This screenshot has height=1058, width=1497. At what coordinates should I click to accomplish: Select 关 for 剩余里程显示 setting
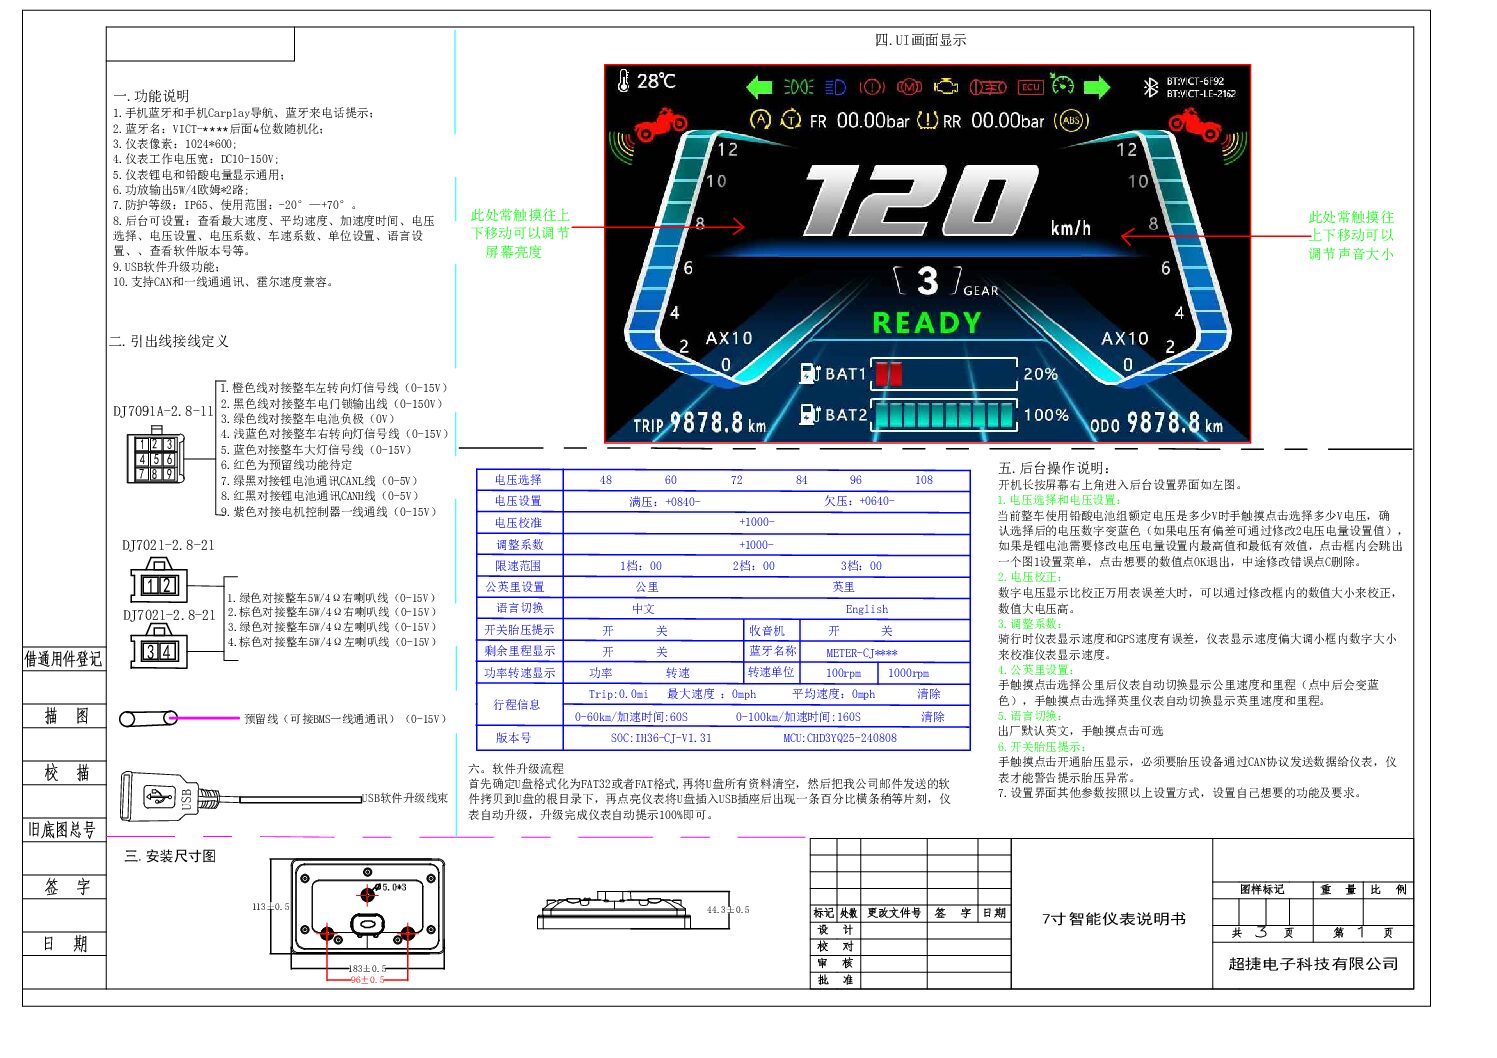[x=661, y=652]
